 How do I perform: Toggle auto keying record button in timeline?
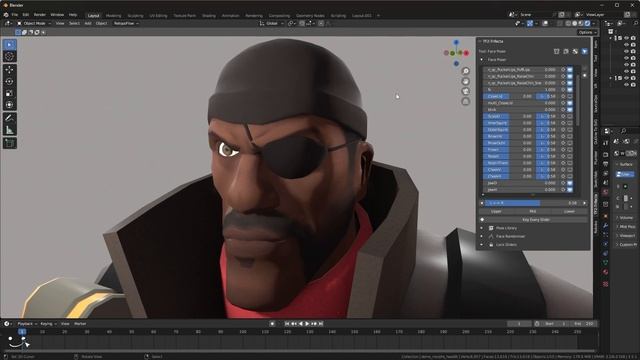coord(272,324)
